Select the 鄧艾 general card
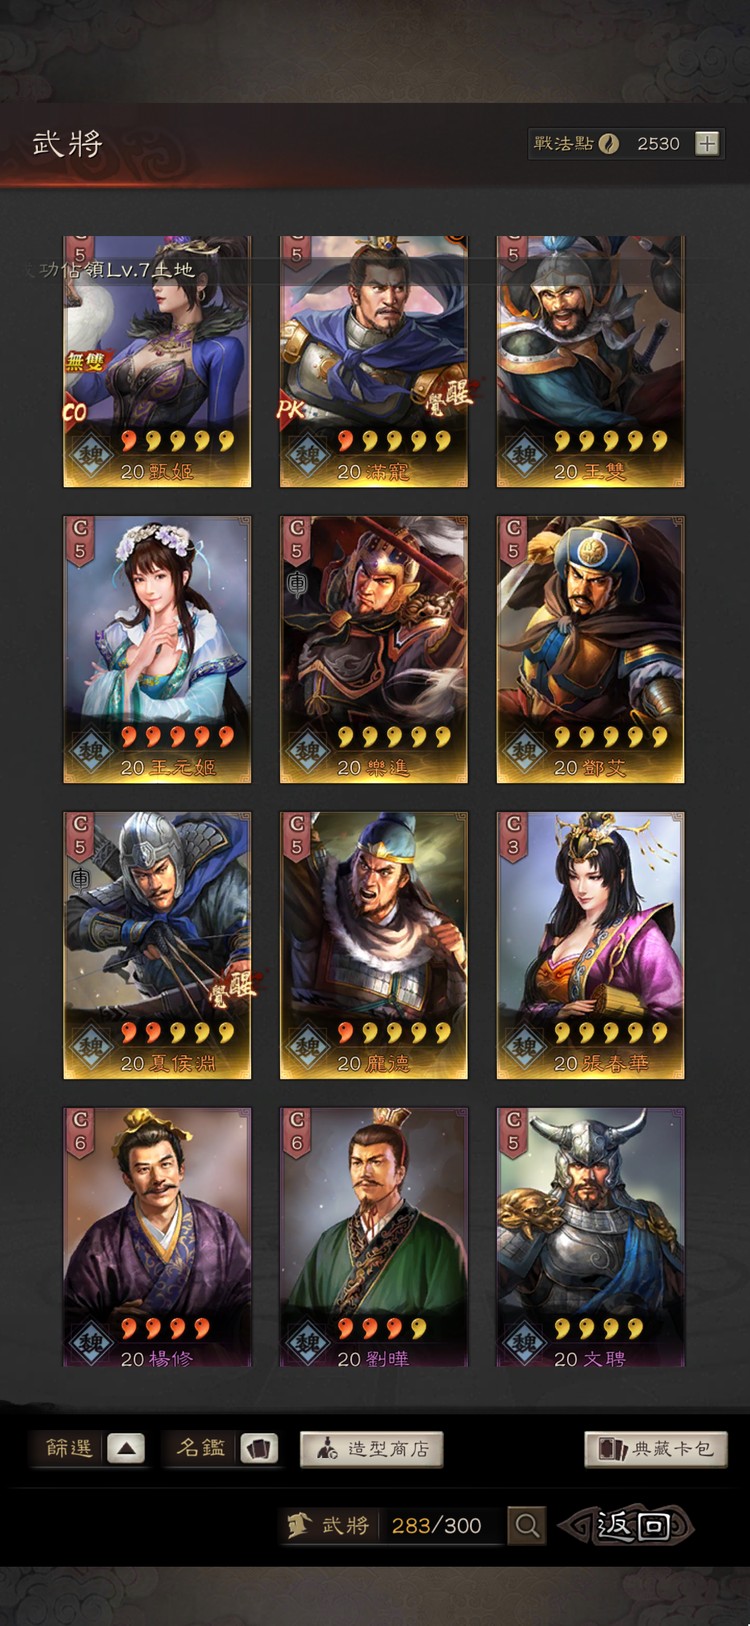 tap(590, 649)
